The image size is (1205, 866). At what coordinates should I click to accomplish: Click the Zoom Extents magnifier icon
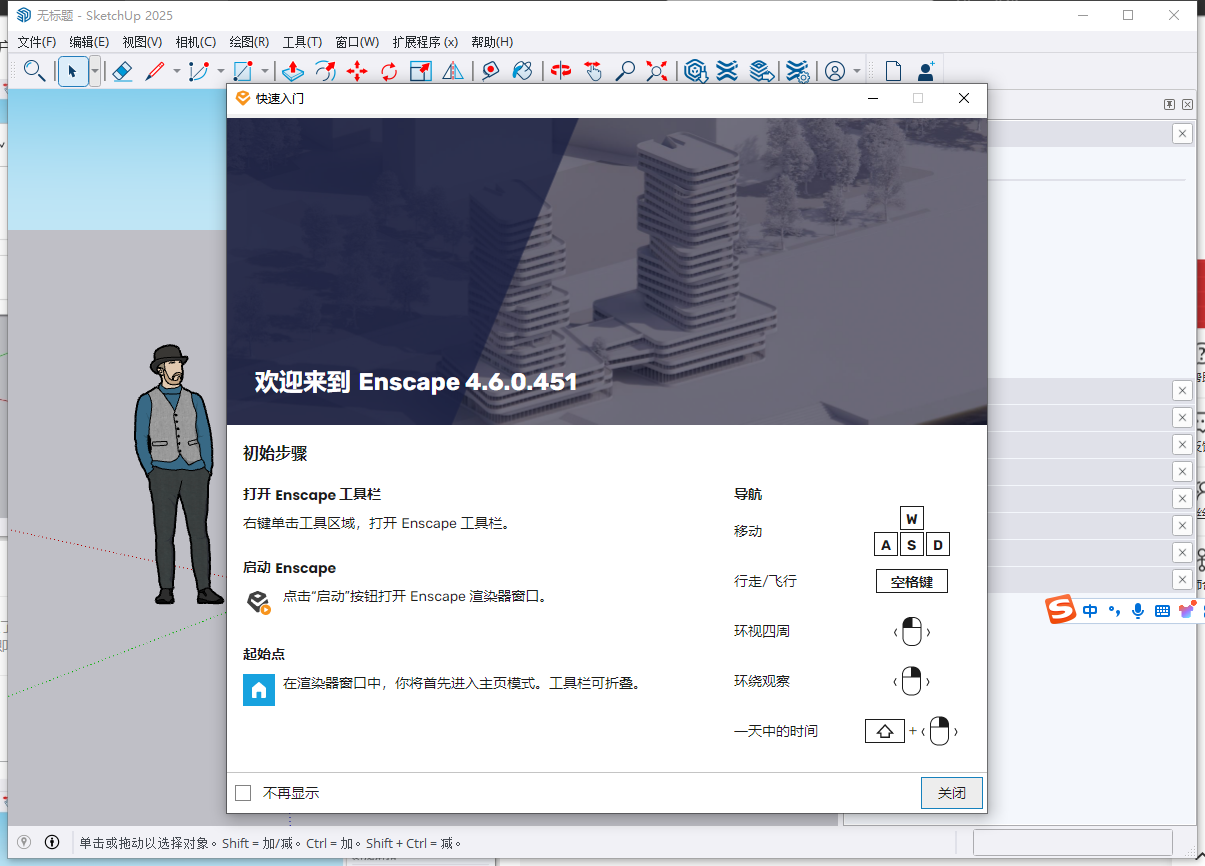656,71
